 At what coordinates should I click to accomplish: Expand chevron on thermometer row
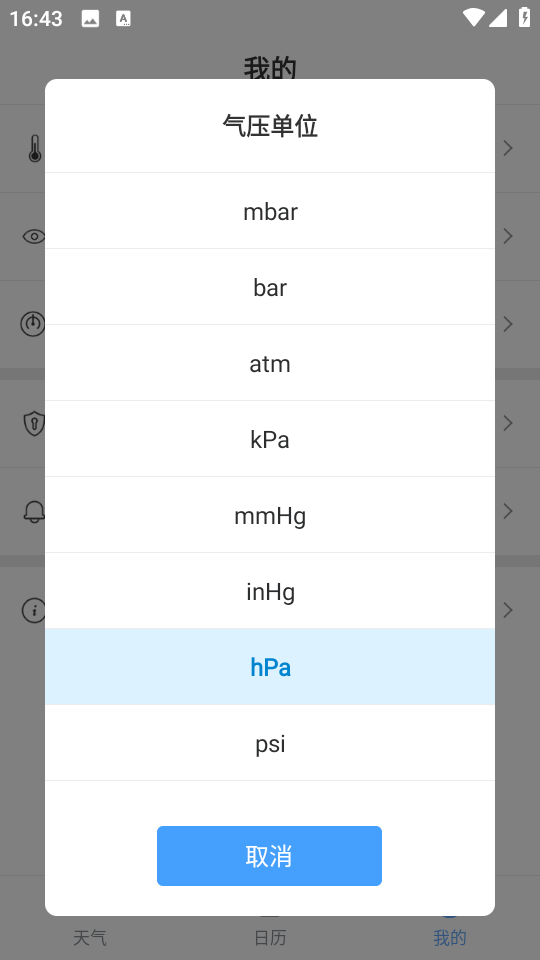point(508,148)
